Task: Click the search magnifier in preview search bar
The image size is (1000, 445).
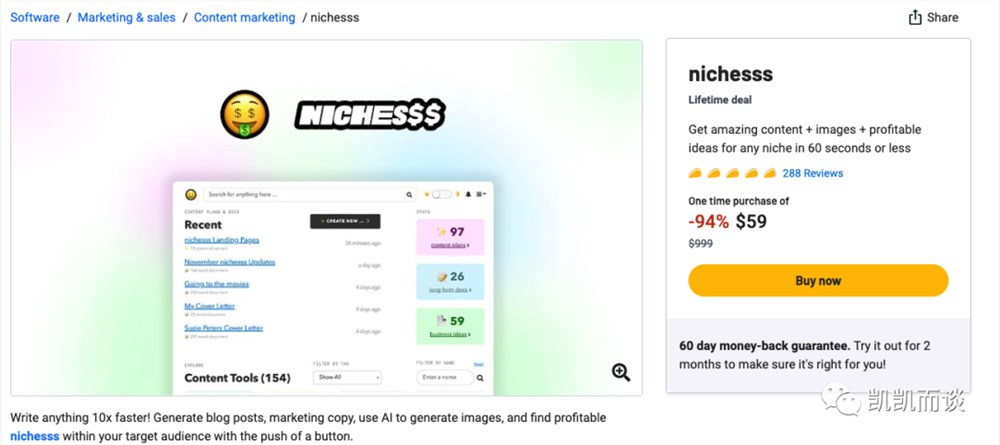Action: [x=409, y=194]
